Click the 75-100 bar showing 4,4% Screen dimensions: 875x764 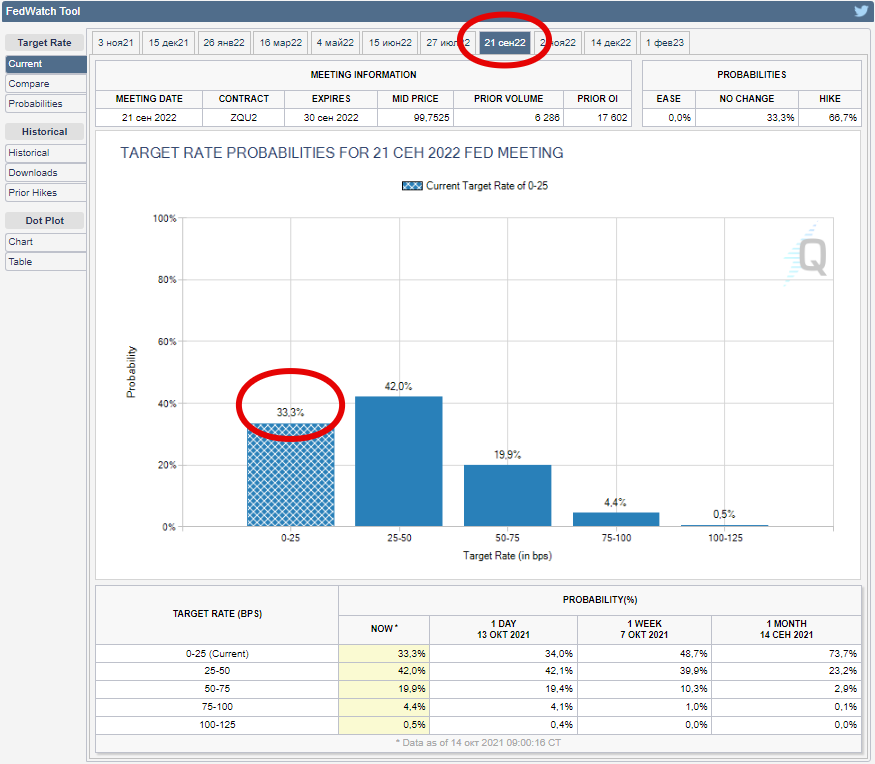pyautogui.click(x=616, y=520)
